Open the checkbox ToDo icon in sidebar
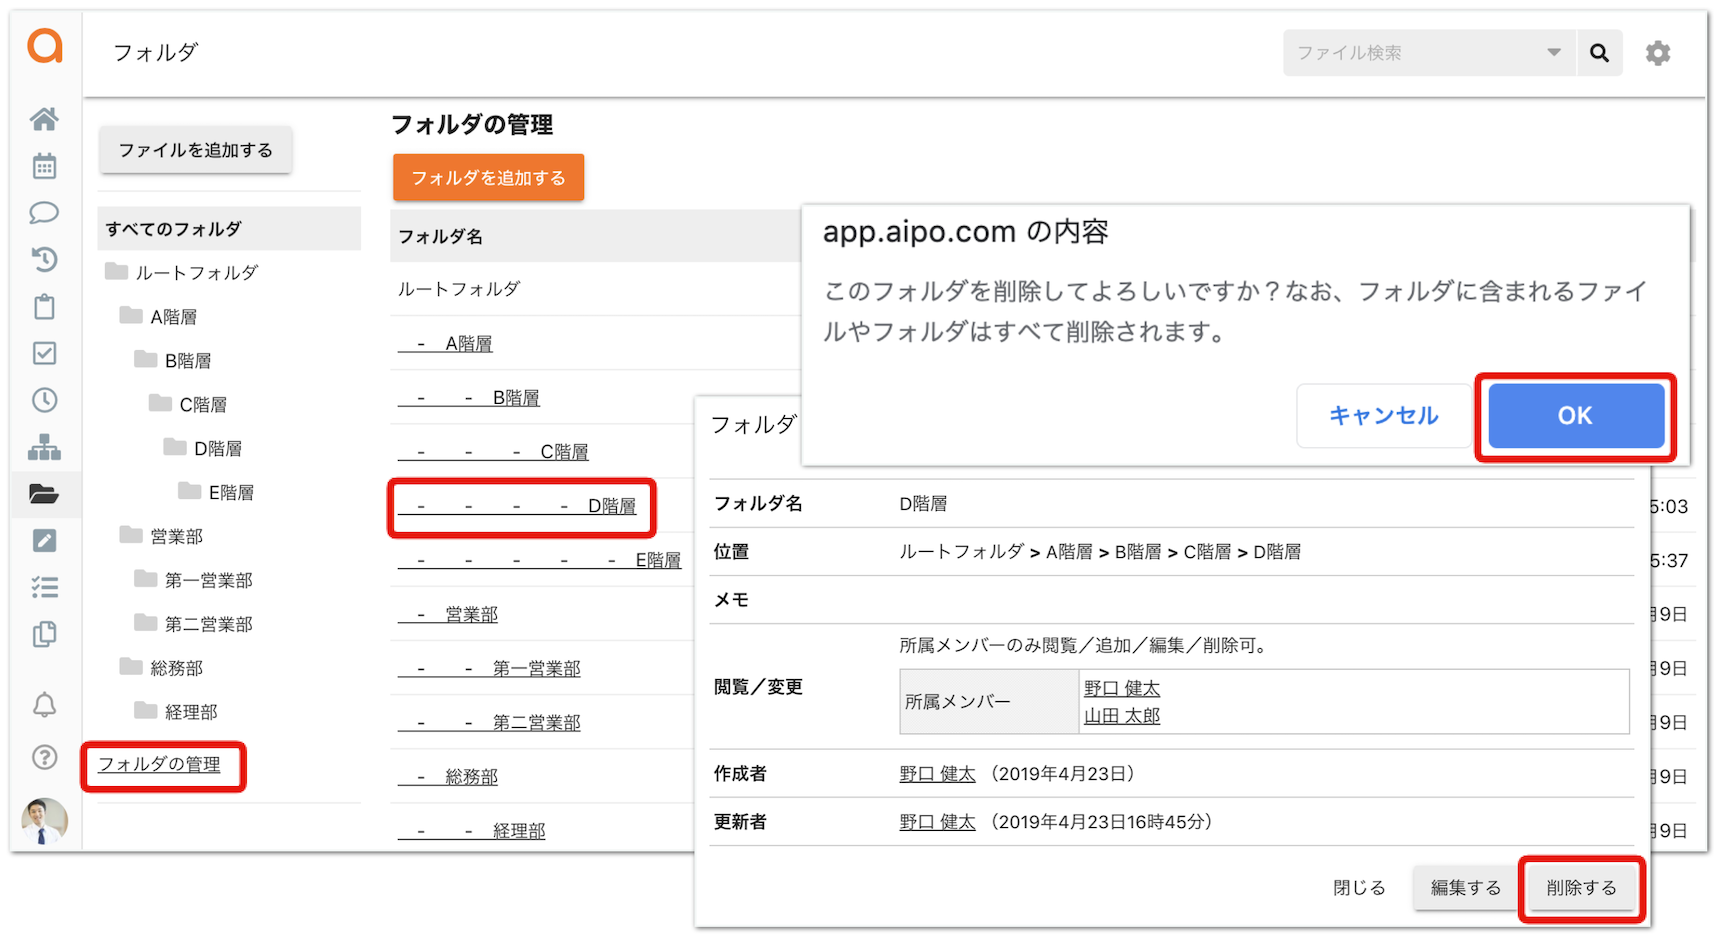The height and width of the screenshot is (940, 1719). click(44, 353)
